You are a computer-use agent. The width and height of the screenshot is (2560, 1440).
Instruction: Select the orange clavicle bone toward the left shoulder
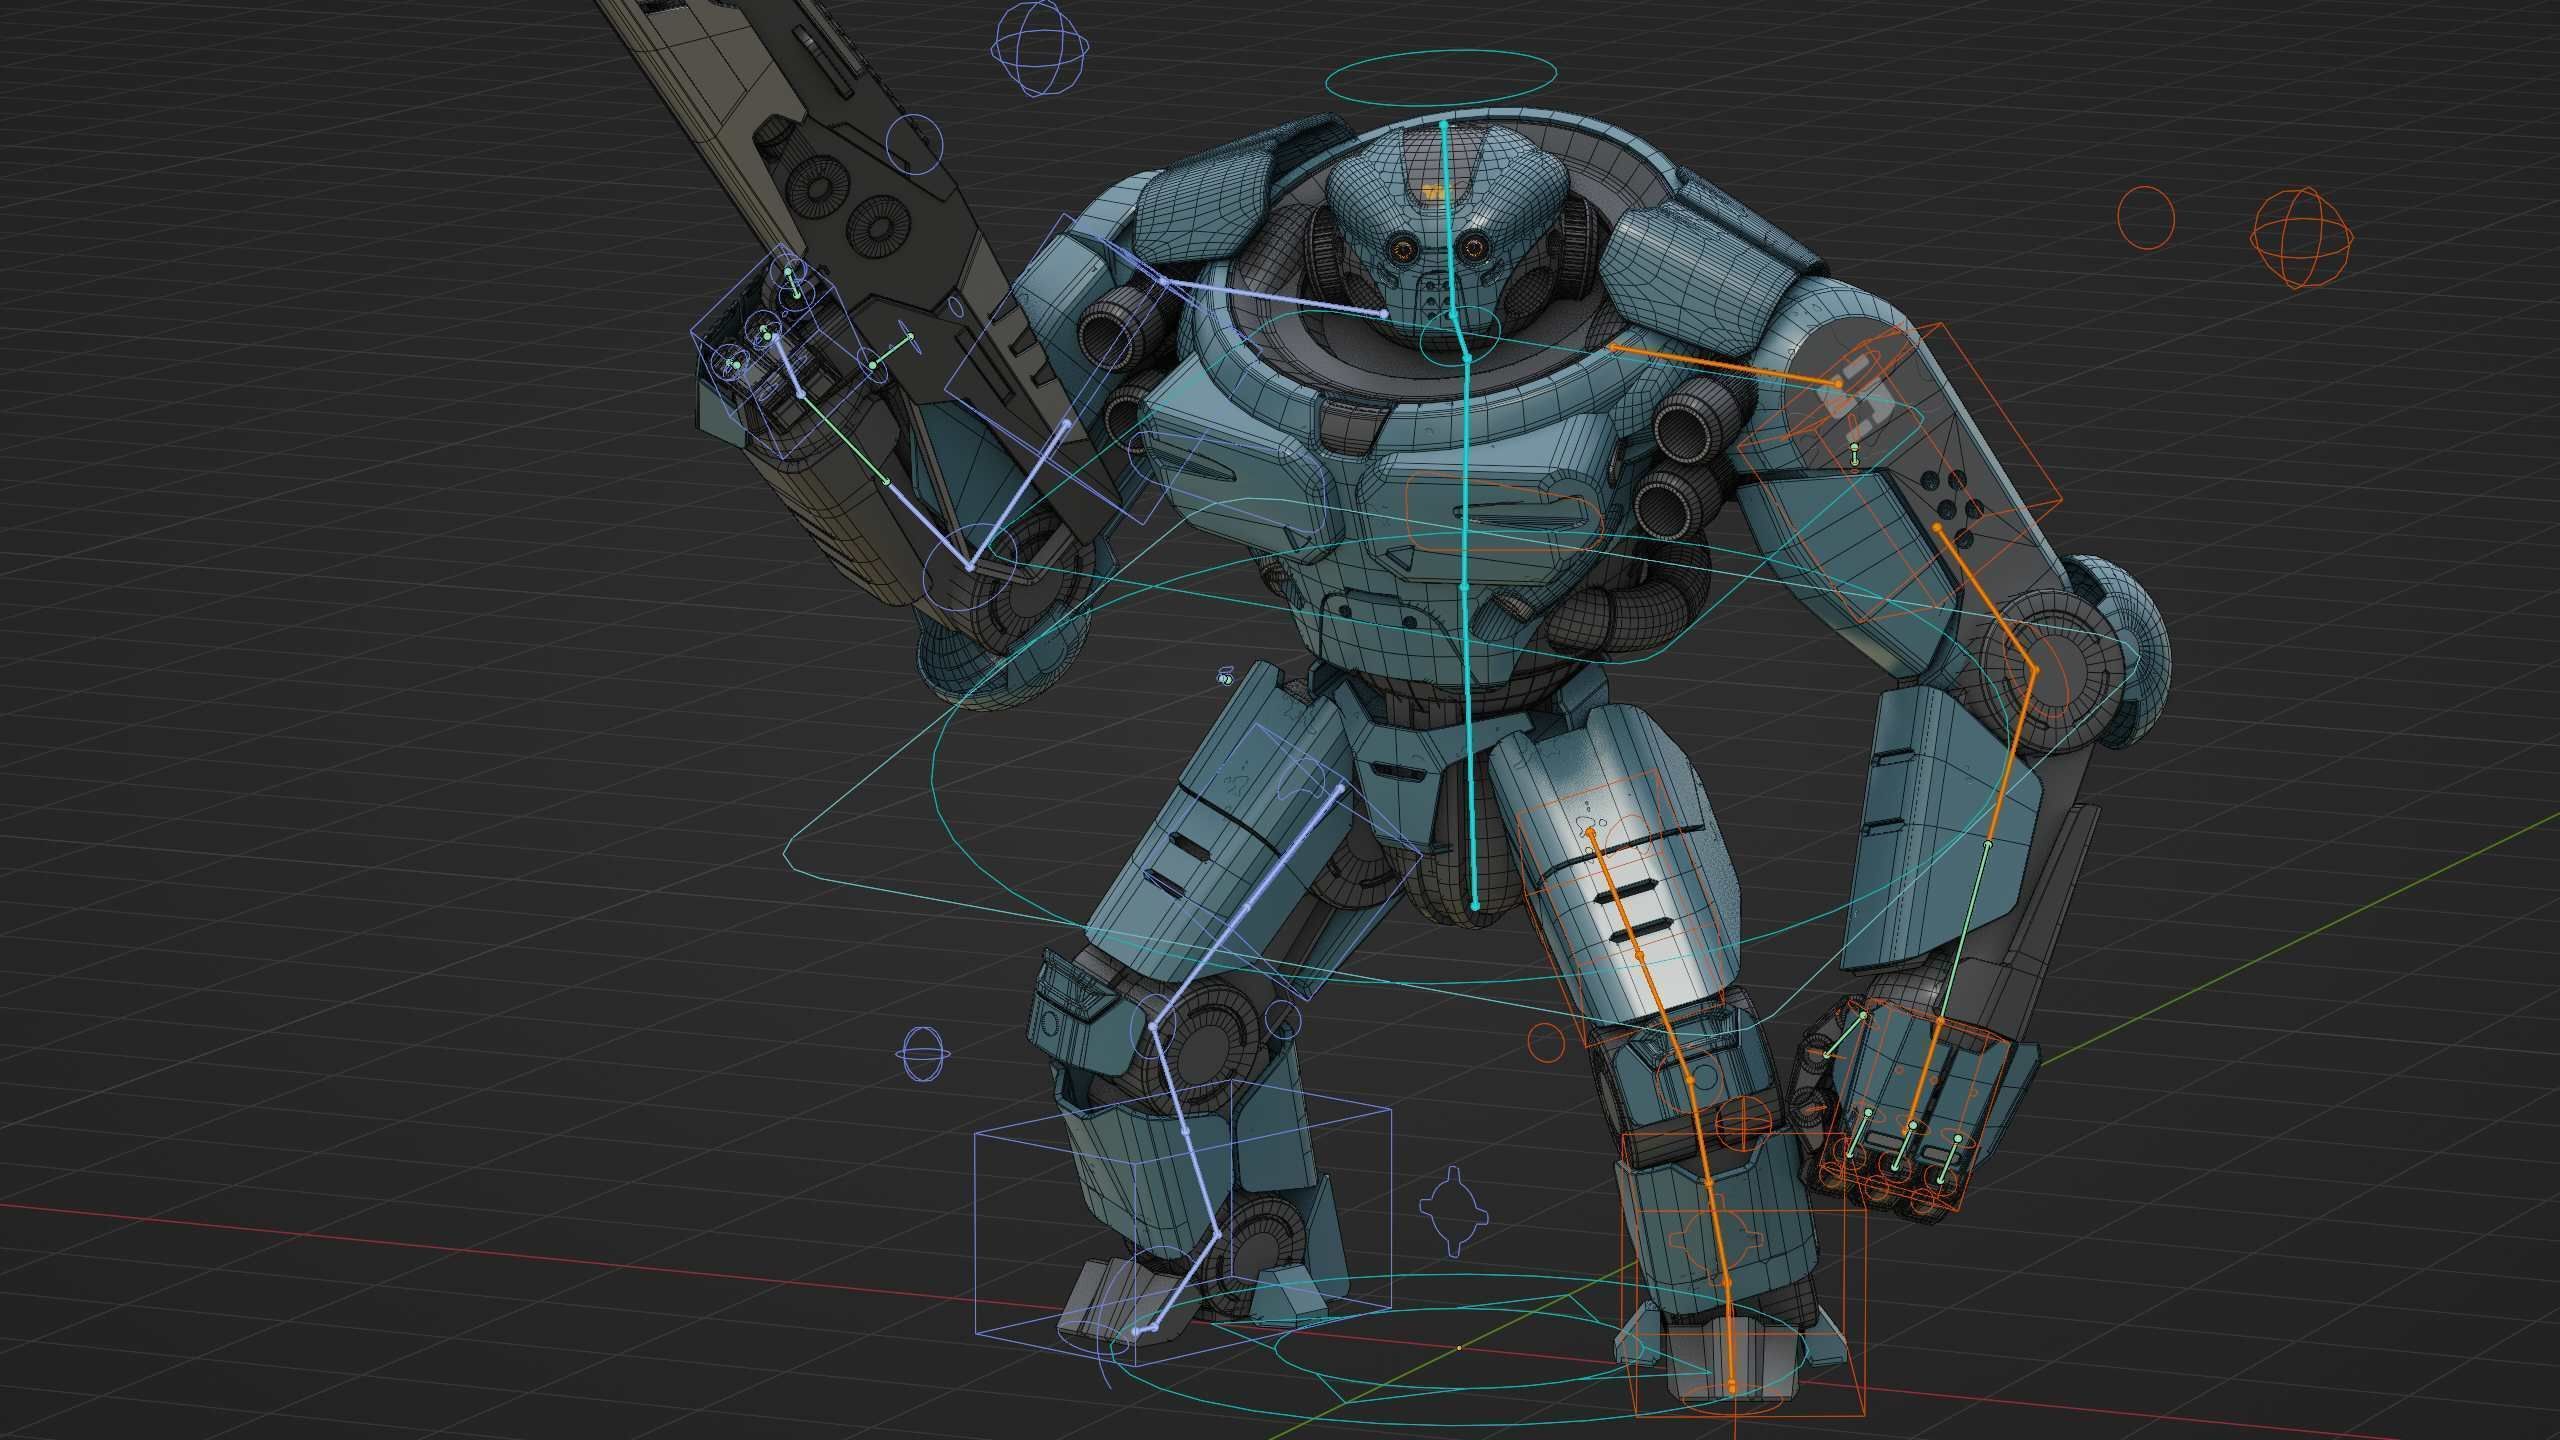(x=1727, y=365)
